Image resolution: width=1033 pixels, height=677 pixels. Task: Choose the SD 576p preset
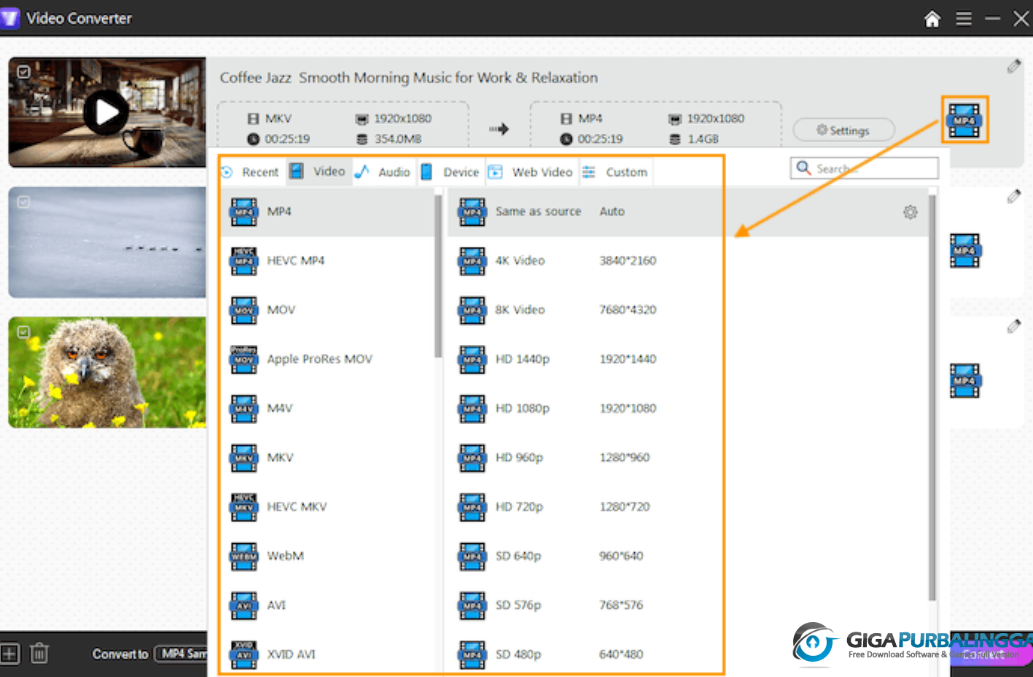click(x=687, y=605)
